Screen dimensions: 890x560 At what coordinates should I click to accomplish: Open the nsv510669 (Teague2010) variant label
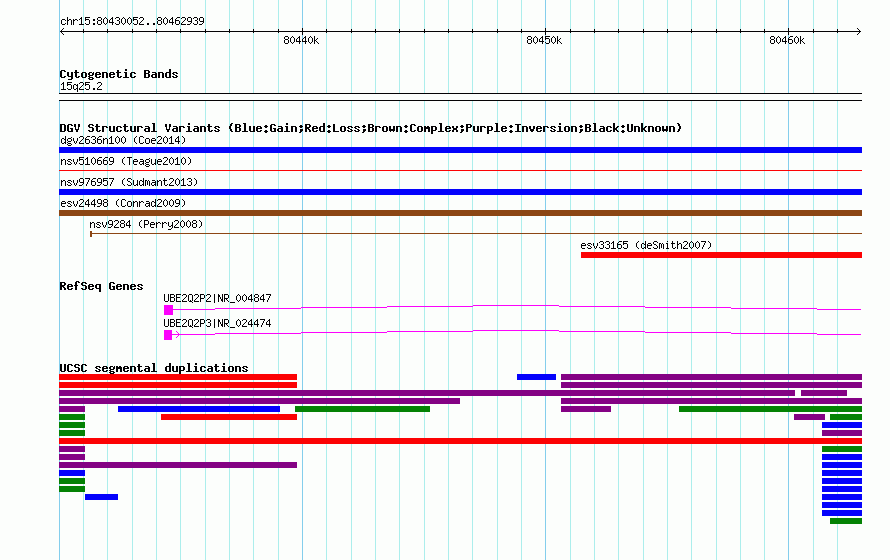coord(126,161)
